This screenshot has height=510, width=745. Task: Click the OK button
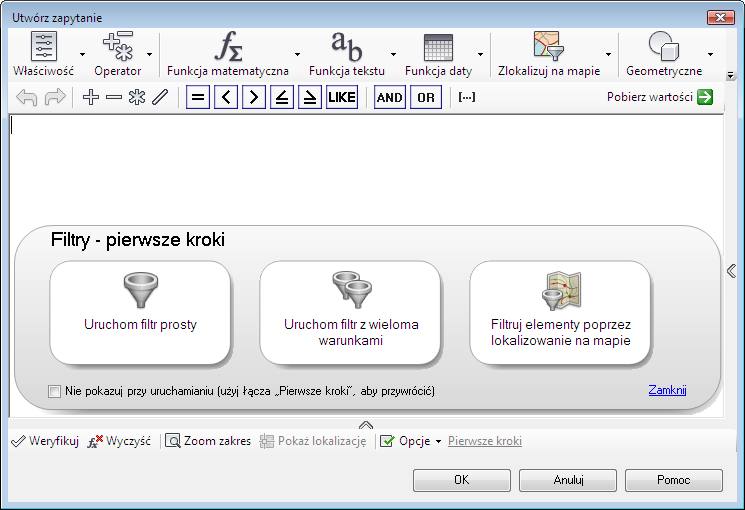coord(462,480)
